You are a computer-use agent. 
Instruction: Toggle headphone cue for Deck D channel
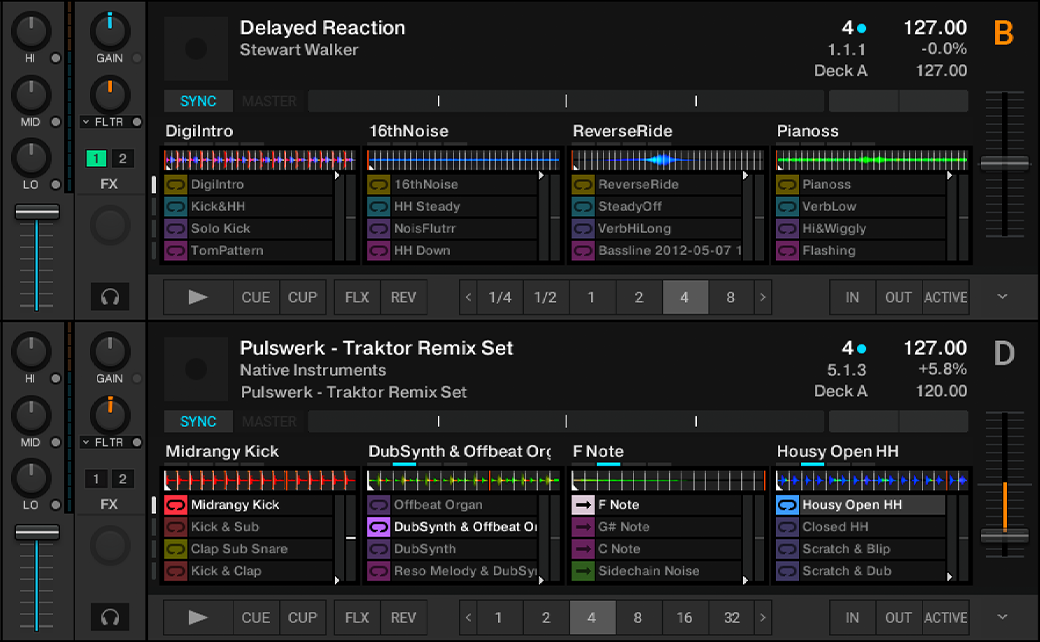[x=109, y=617]
